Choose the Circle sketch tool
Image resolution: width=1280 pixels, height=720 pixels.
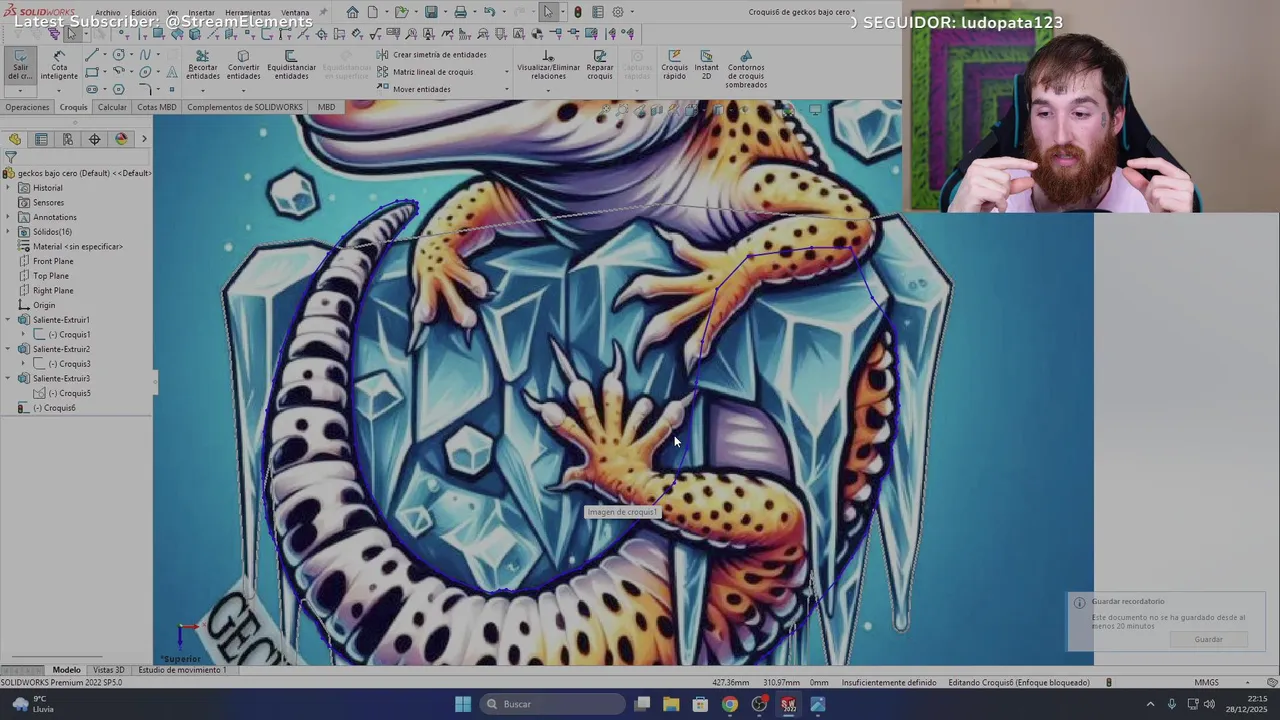[x=119, y=55]
